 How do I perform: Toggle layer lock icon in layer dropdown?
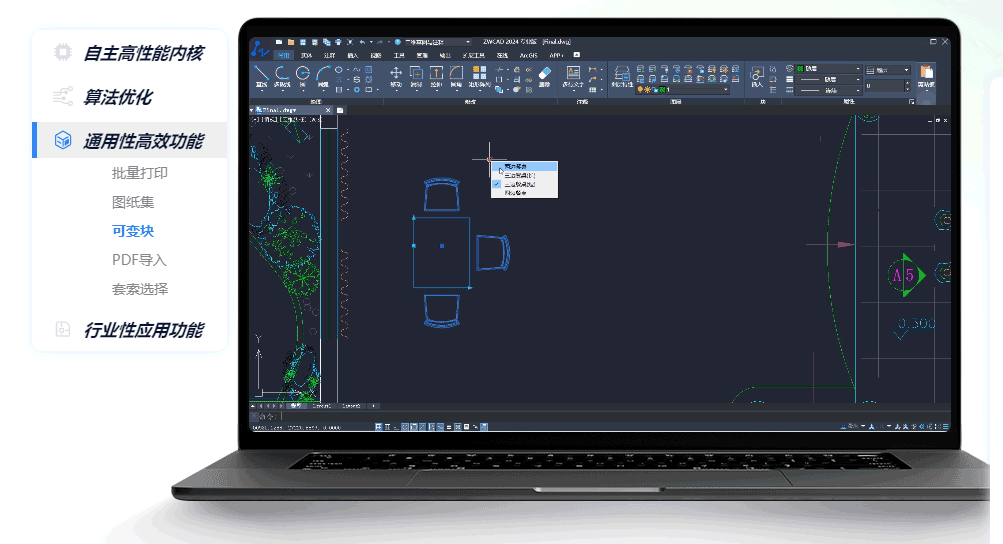point(655,90)
